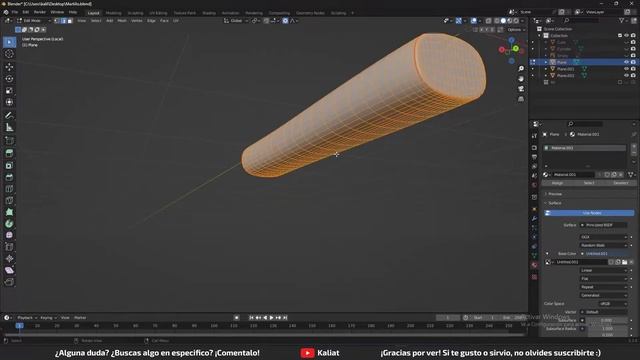Switch perspective/orthographic grid gizmo
This screenshot has width=640, height=360.
coord(521,99)
